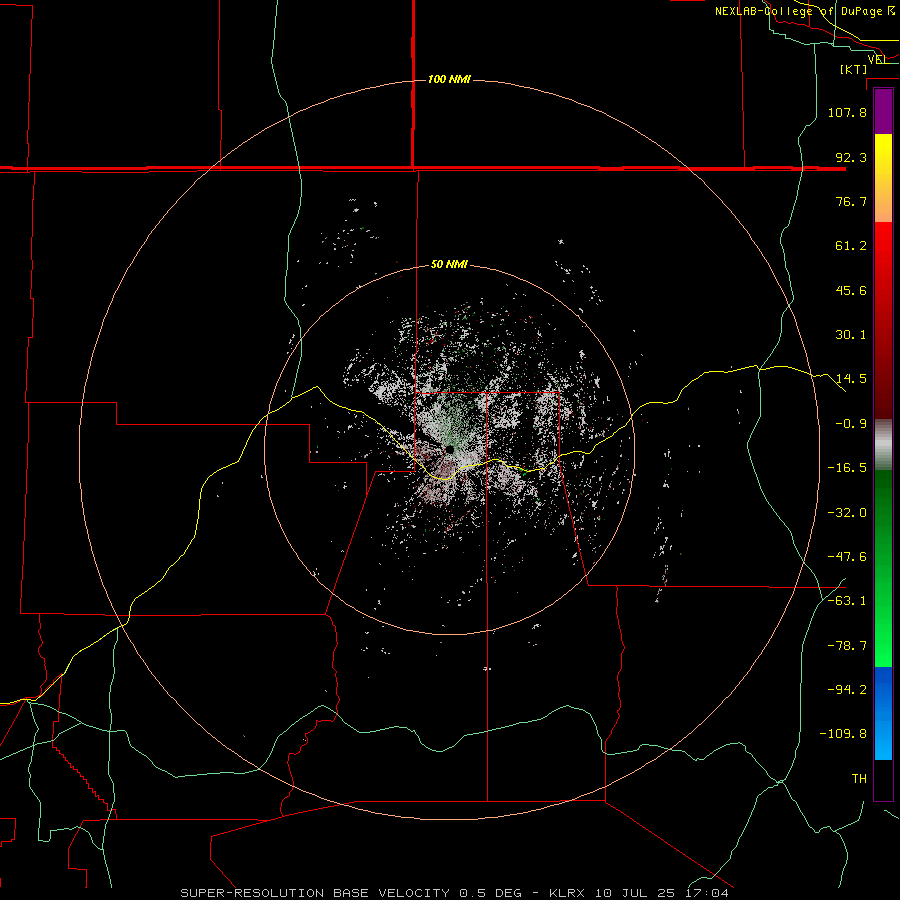
Task: Click the TH label at legend bottom
Action: 859,779
